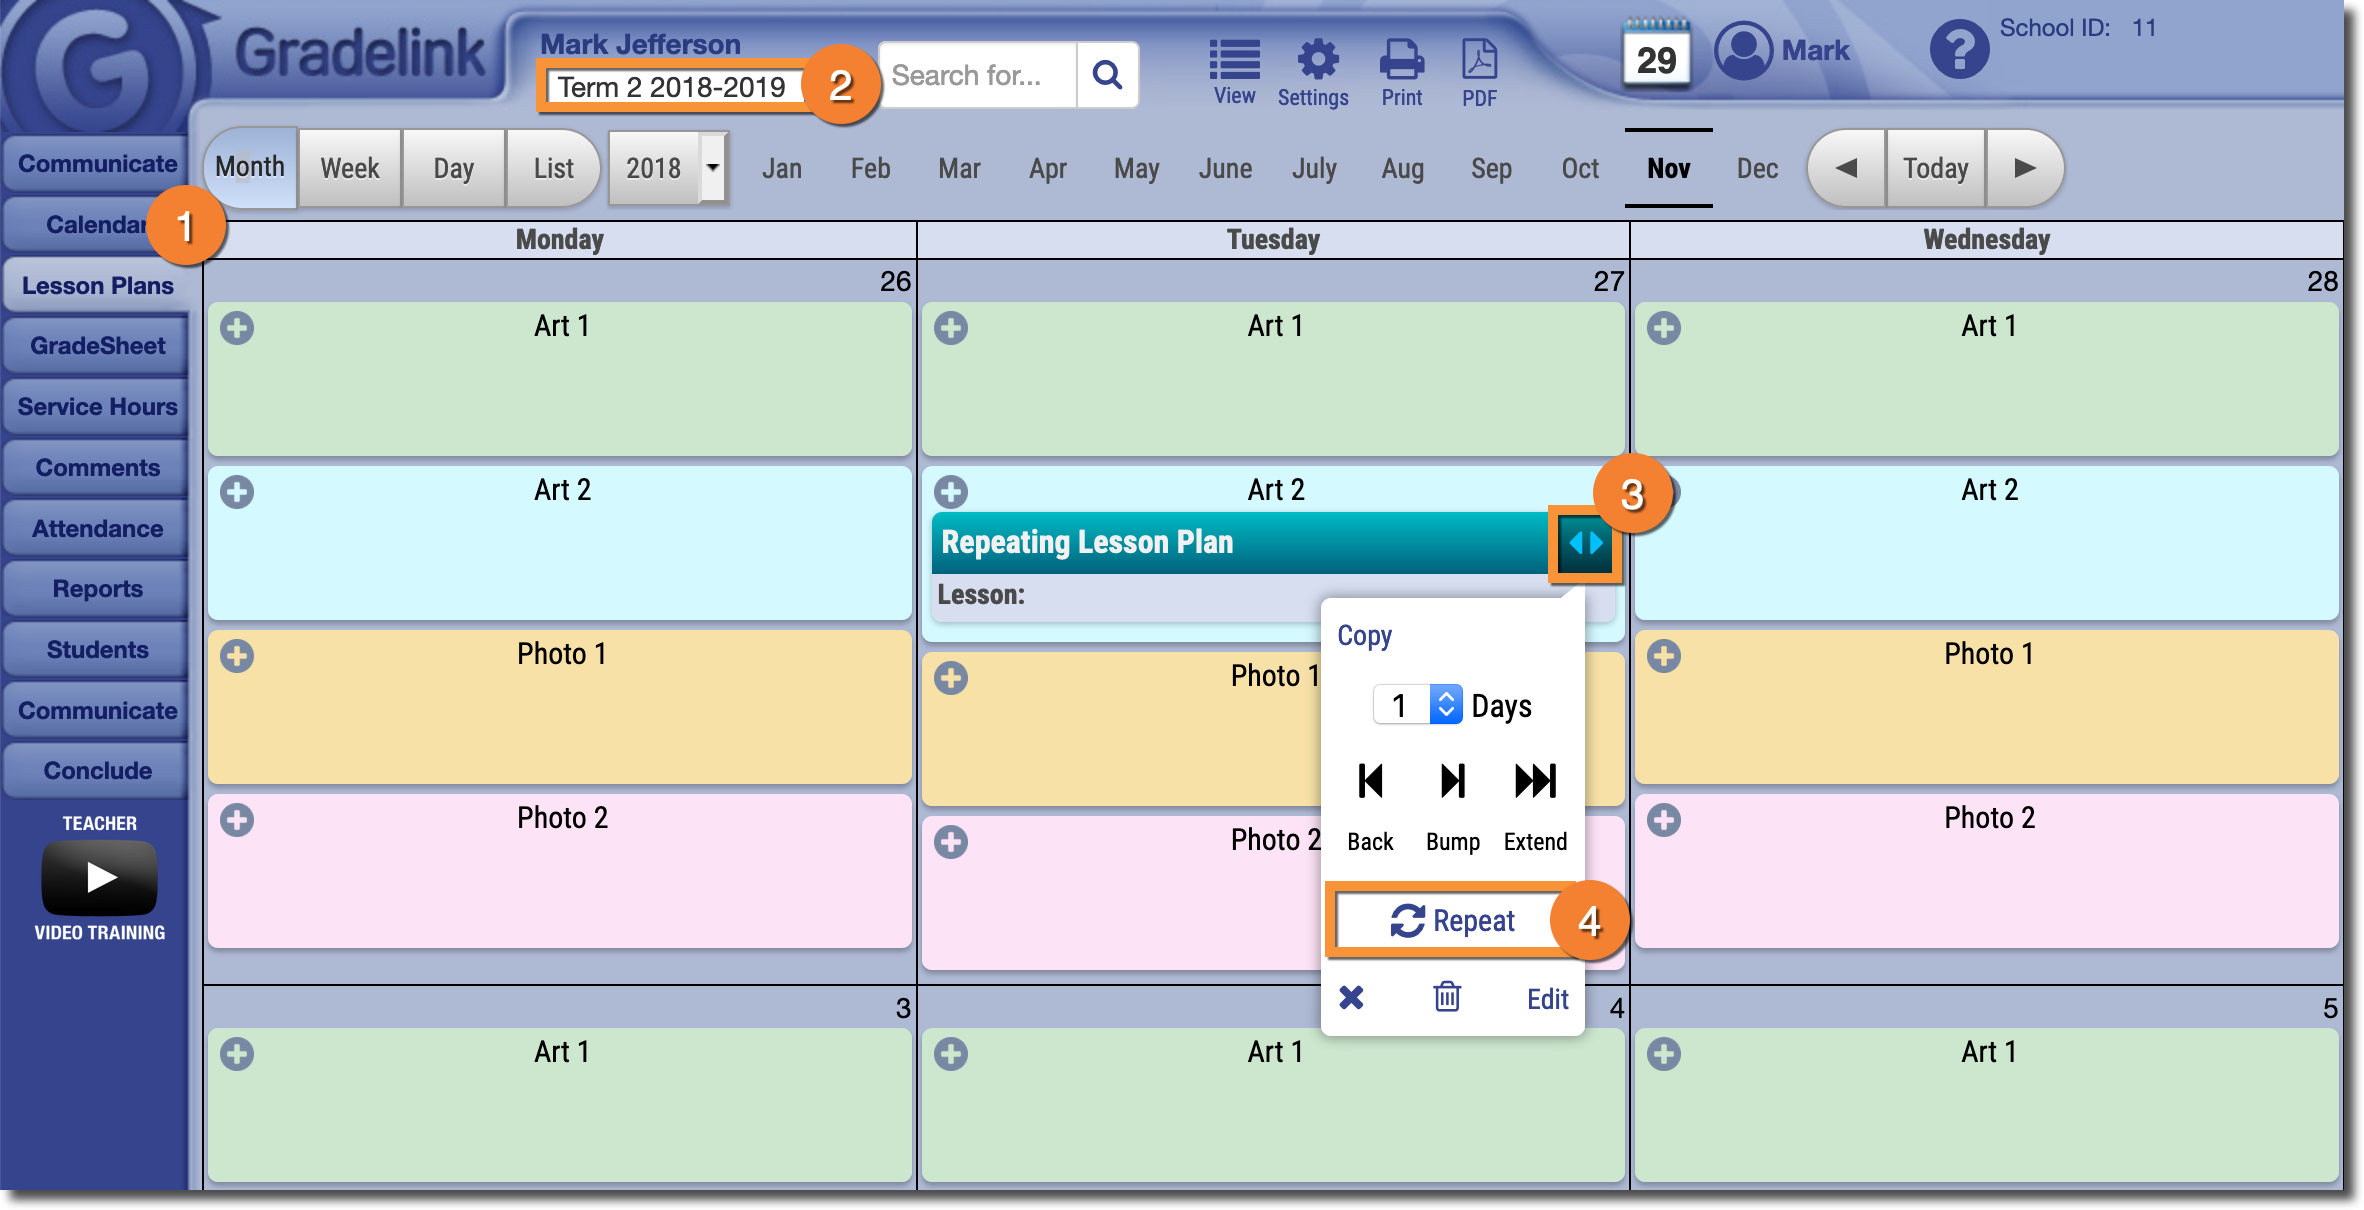Click the trash delete icon in popup
Viewport: 2364px width, 1210px height.
1447,997
